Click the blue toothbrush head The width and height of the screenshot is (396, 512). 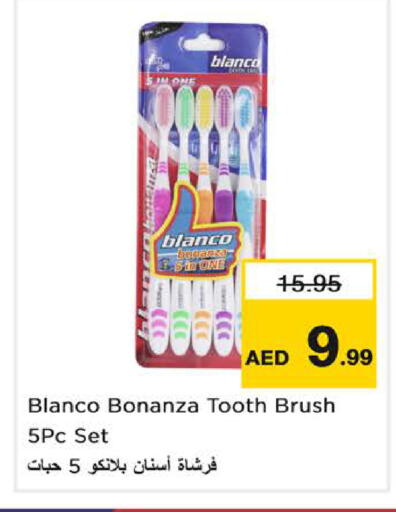point(246,104)
